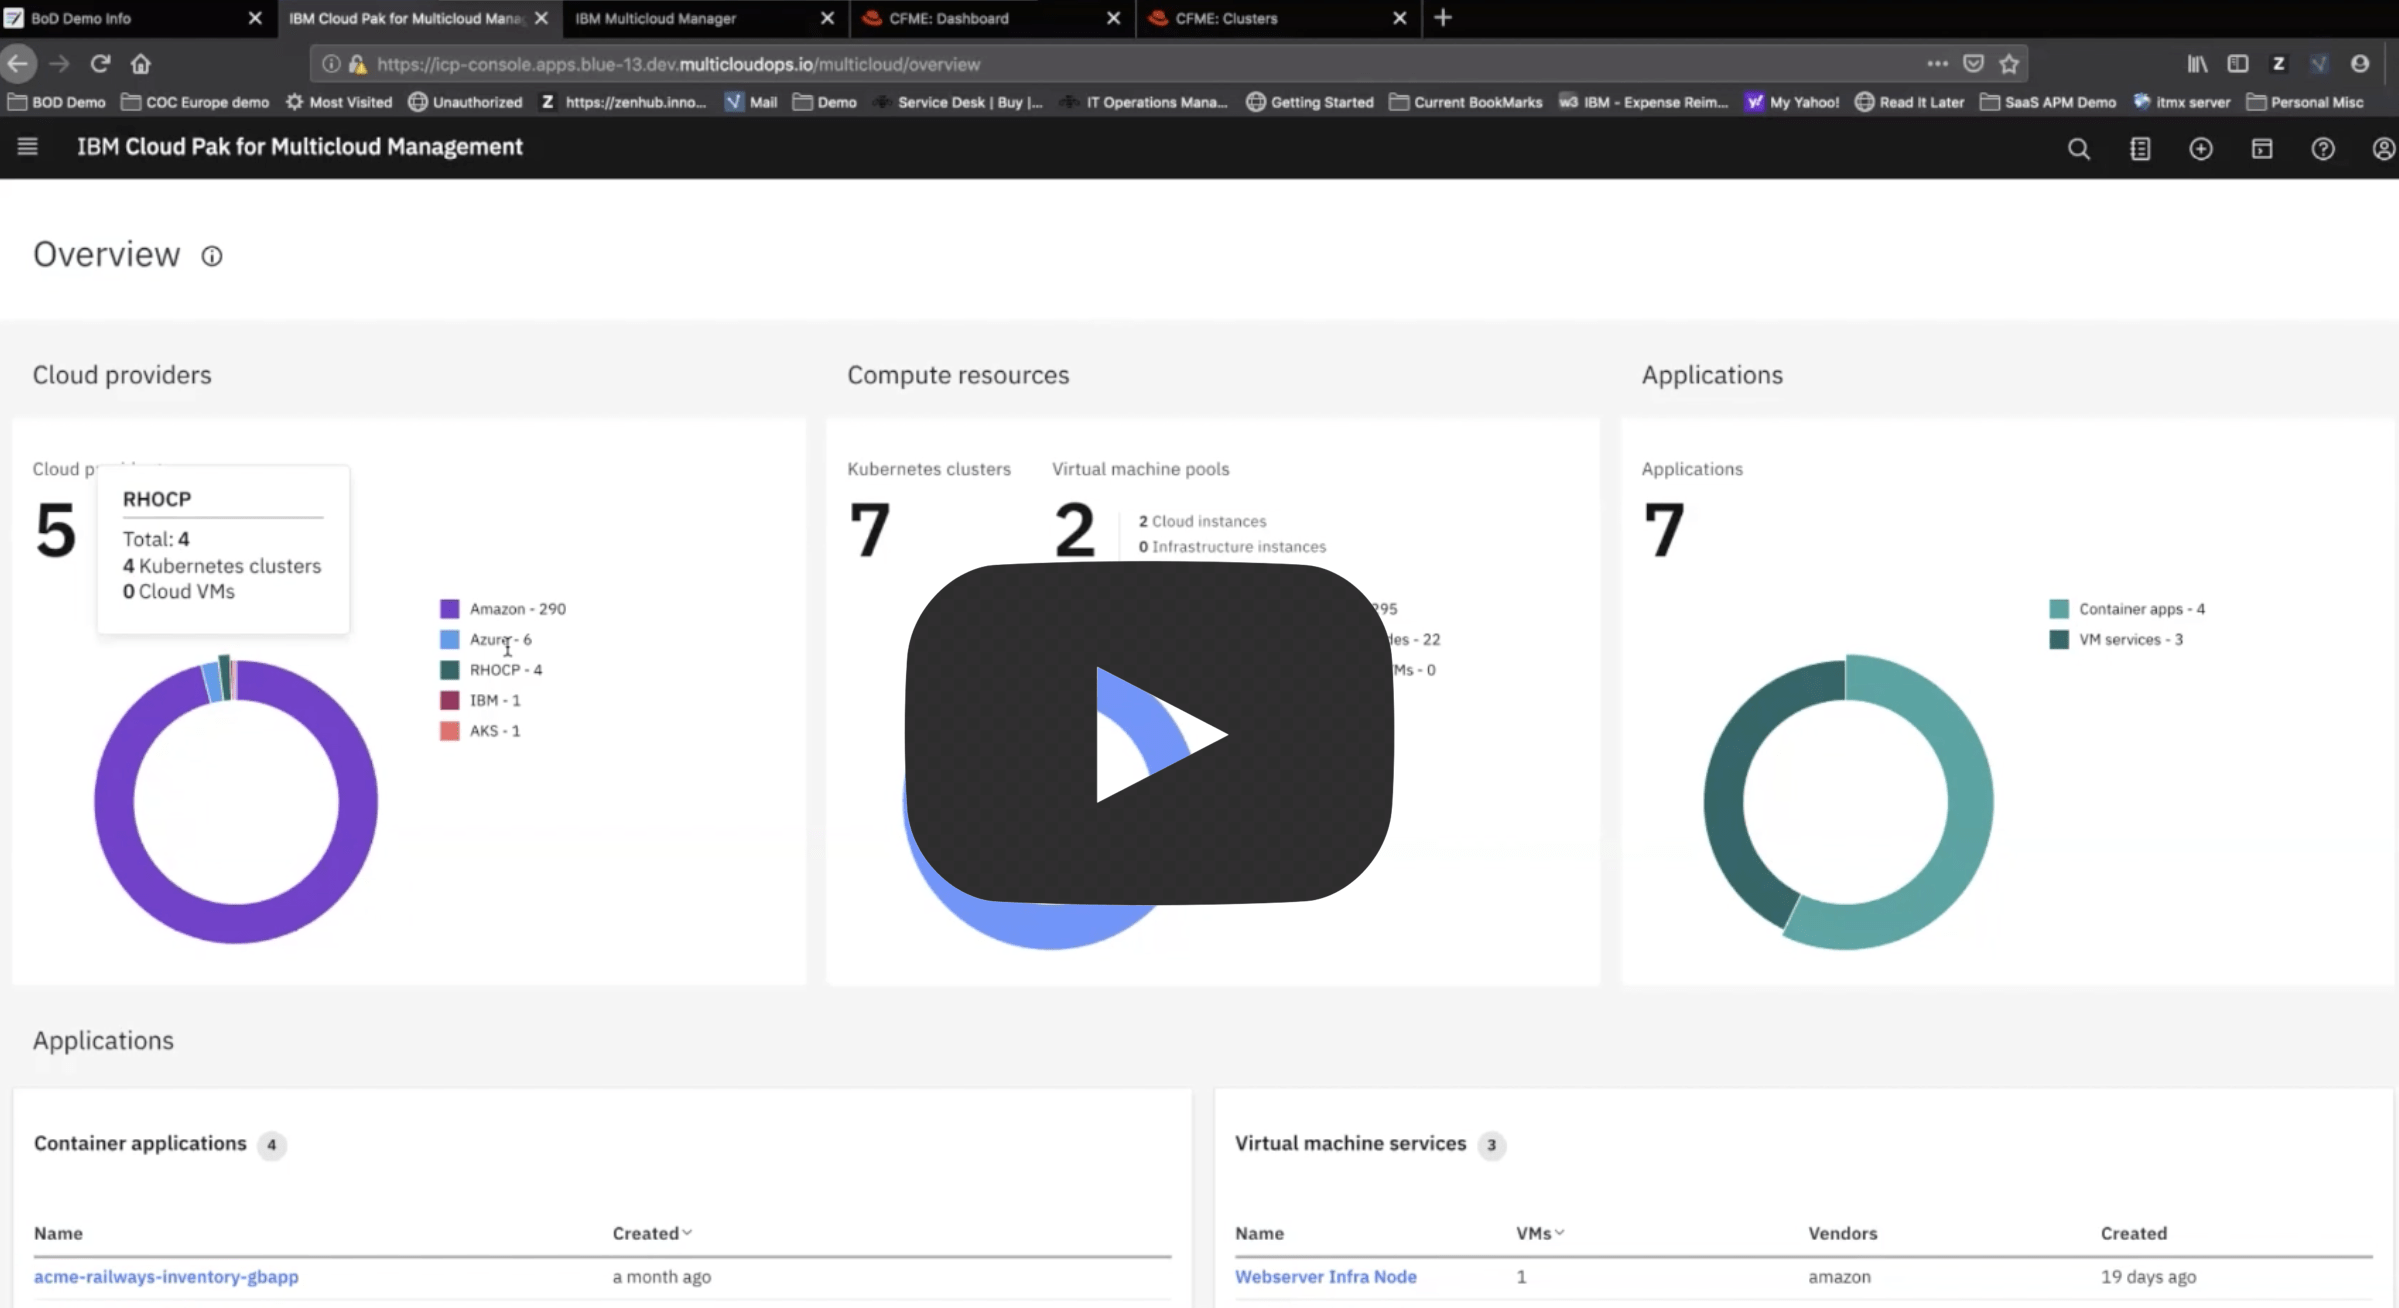
Task: Open the acme-railways-inventory-gbapp application link
Action: (x=165, y=1277)
